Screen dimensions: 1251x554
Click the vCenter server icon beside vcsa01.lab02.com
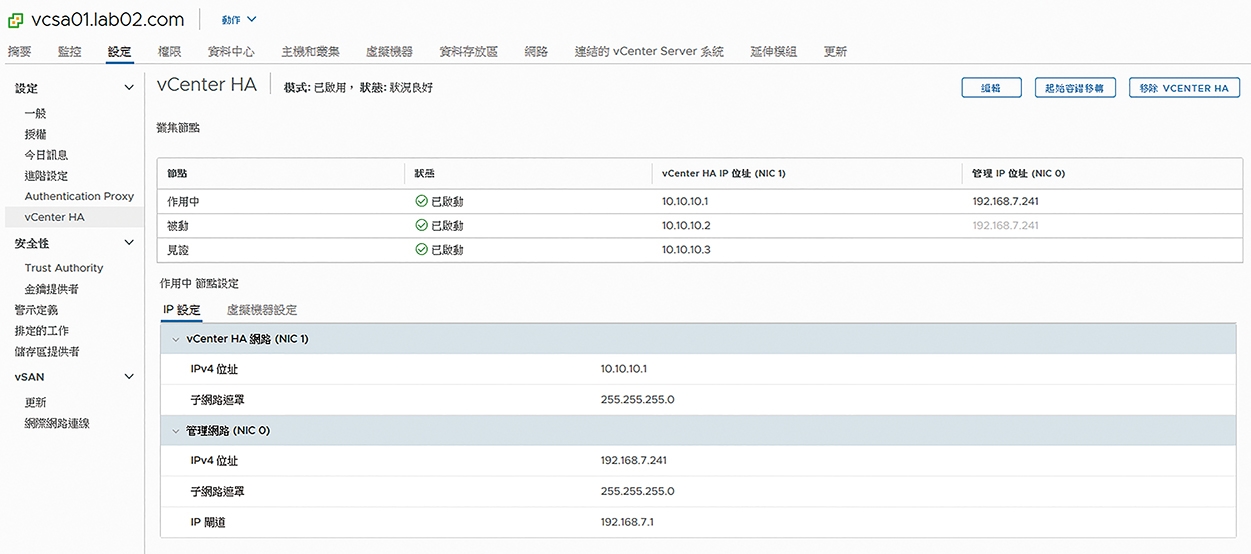pyautogui.click(x=16, y=20)
